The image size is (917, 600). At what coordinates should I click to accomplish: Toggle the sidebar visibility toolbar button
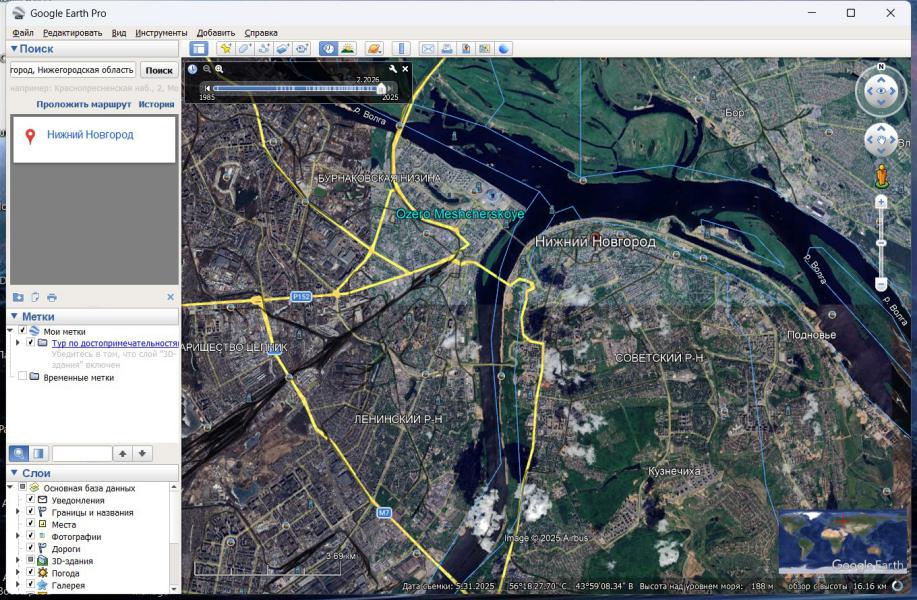click(198, 48)
